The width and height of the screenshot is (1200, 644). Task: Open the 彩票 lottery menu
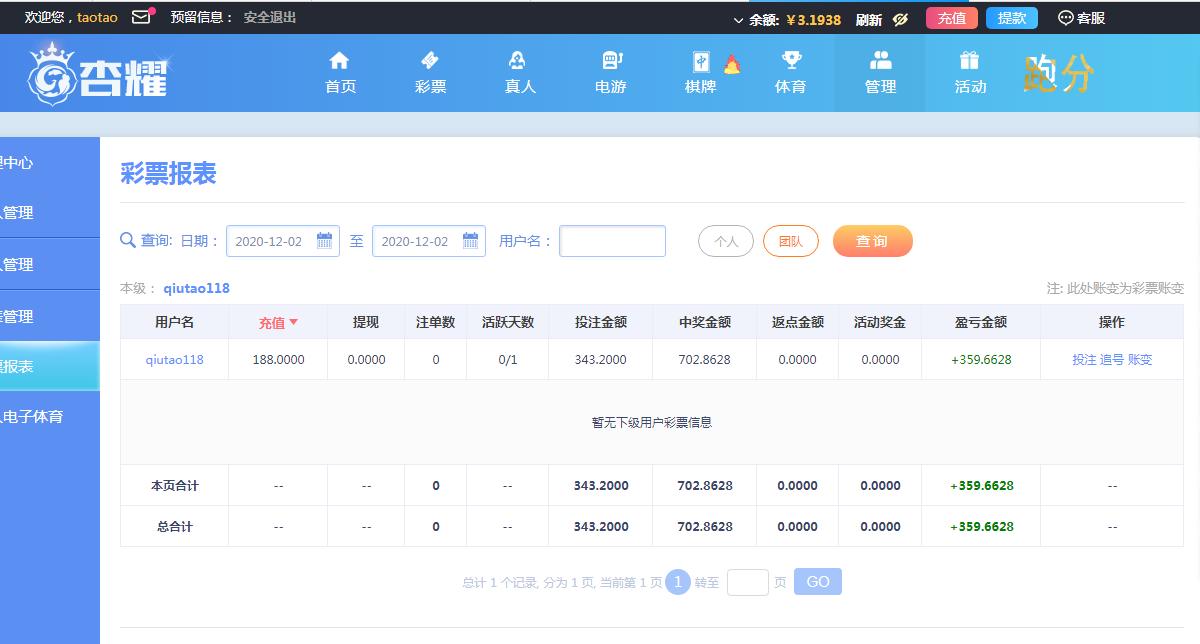430,73
